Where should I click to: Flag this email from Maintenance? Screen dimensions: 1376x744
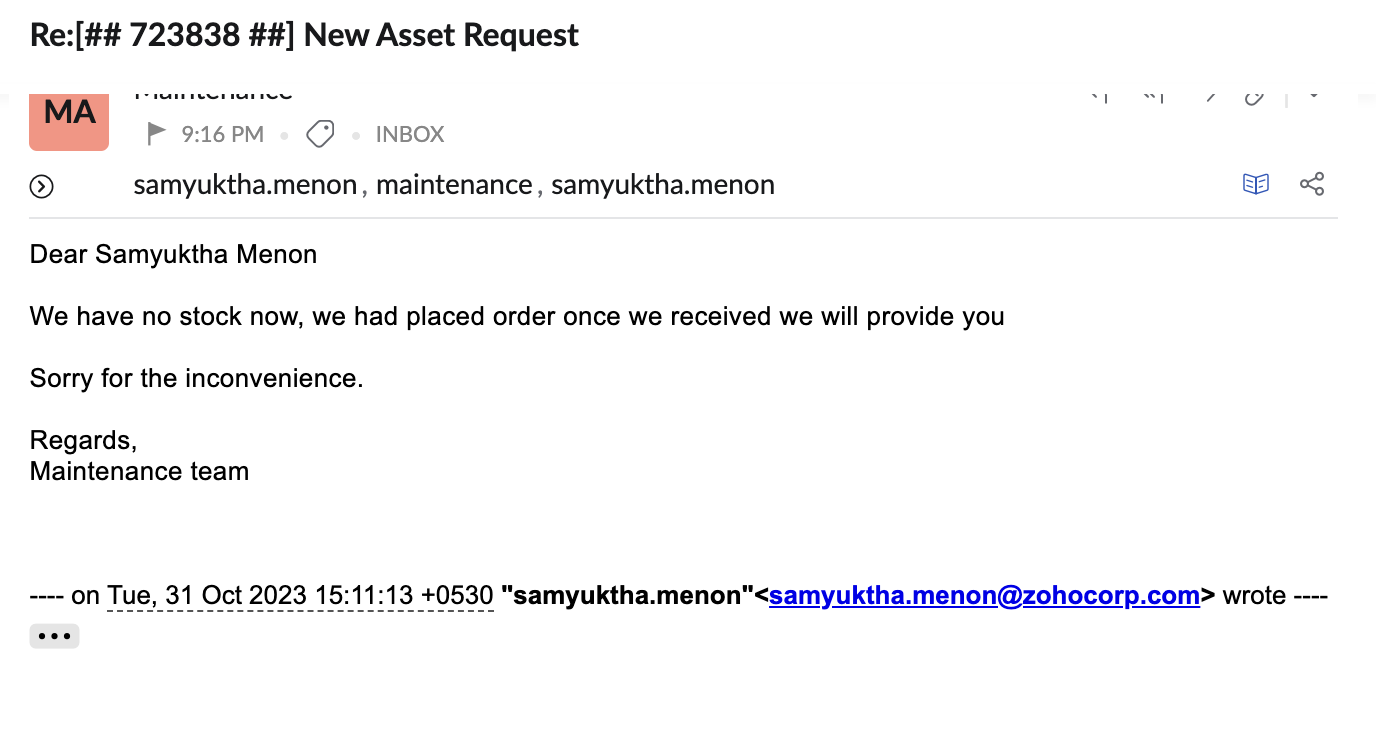156,134
